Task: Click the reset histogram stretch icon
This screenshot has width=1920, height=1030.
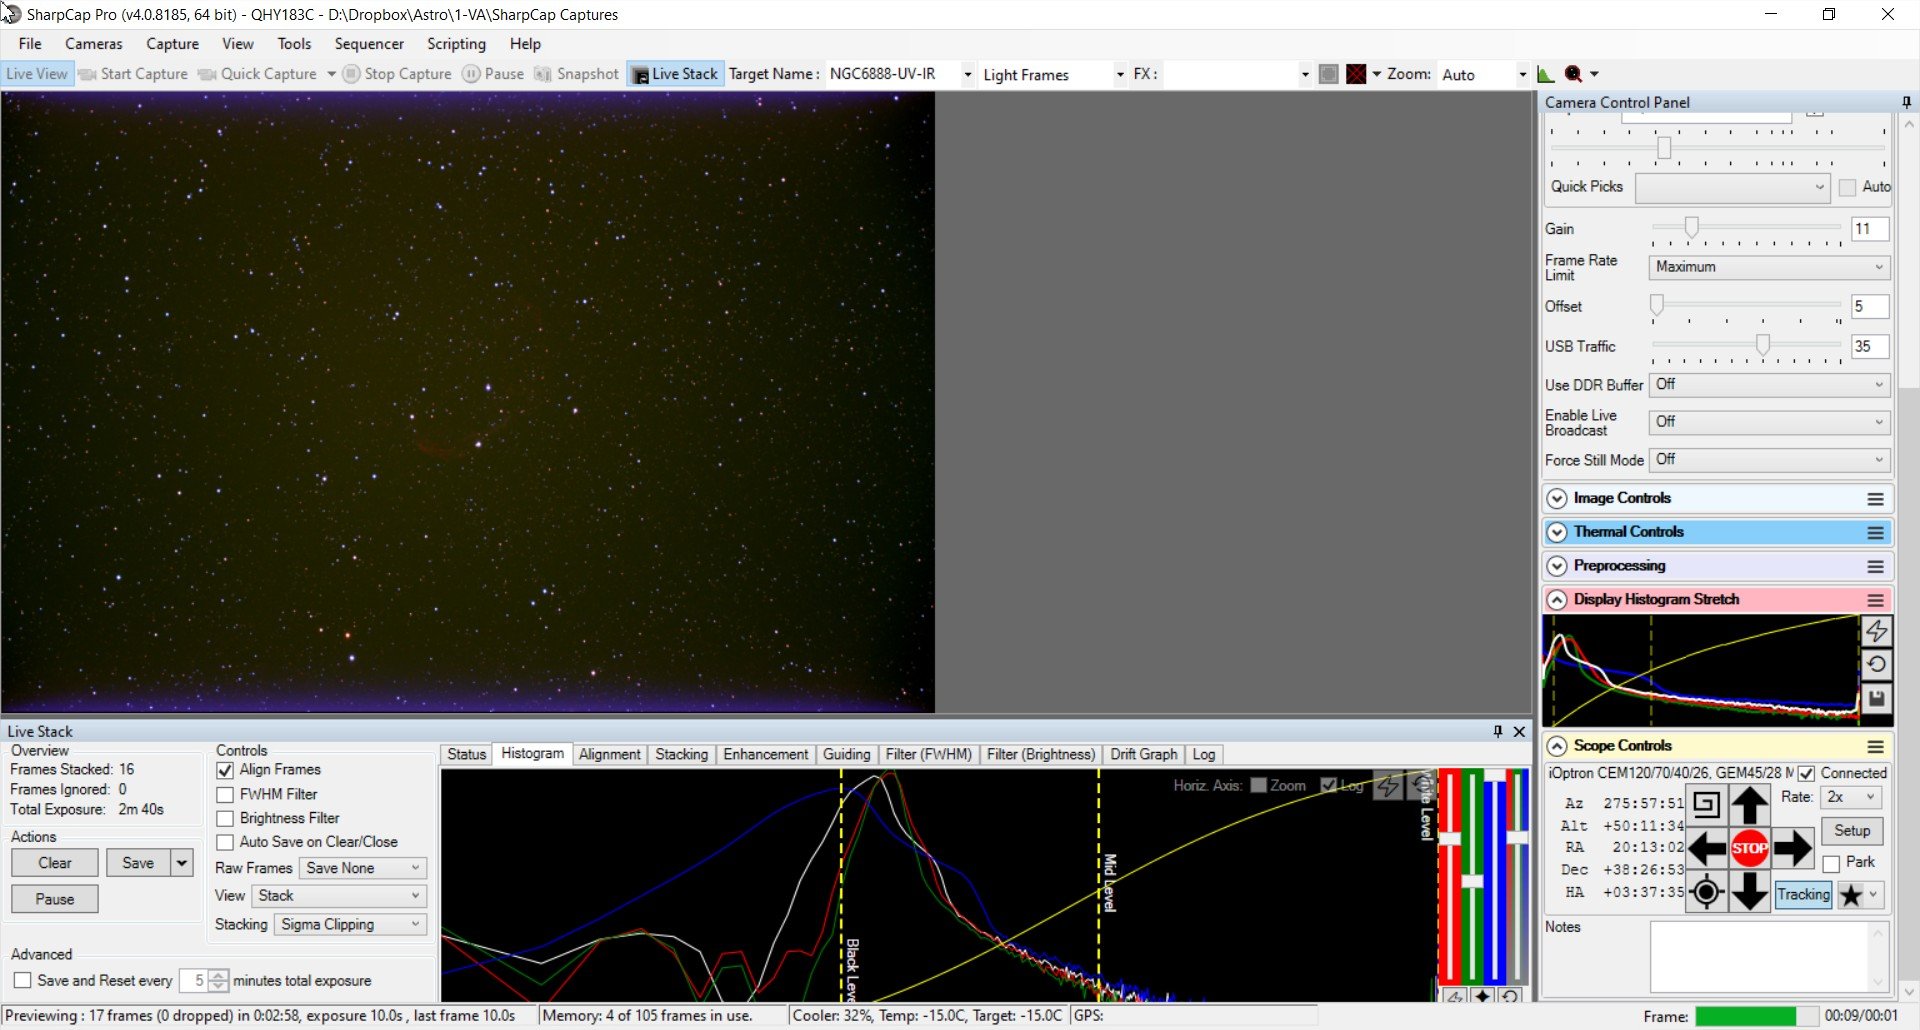Action: pyautogui.click(x=1876, y=665)
